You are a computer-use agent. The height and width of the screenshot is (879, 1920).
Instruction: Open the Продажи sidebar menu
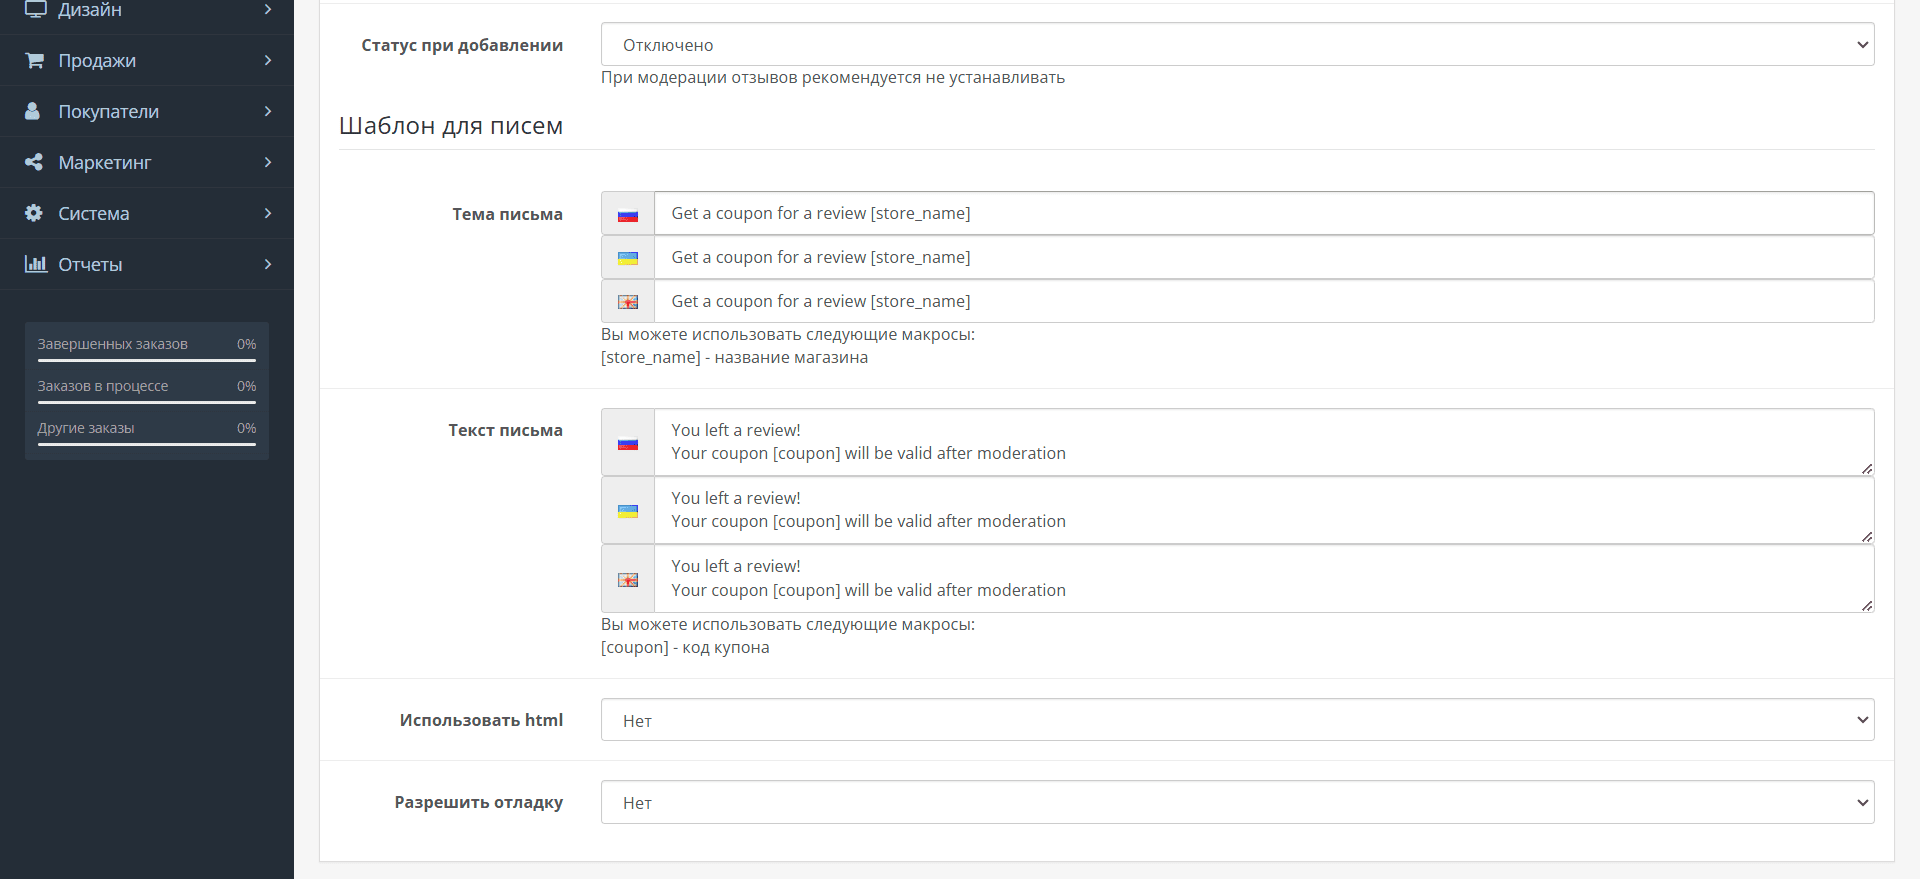pos(147,60)
